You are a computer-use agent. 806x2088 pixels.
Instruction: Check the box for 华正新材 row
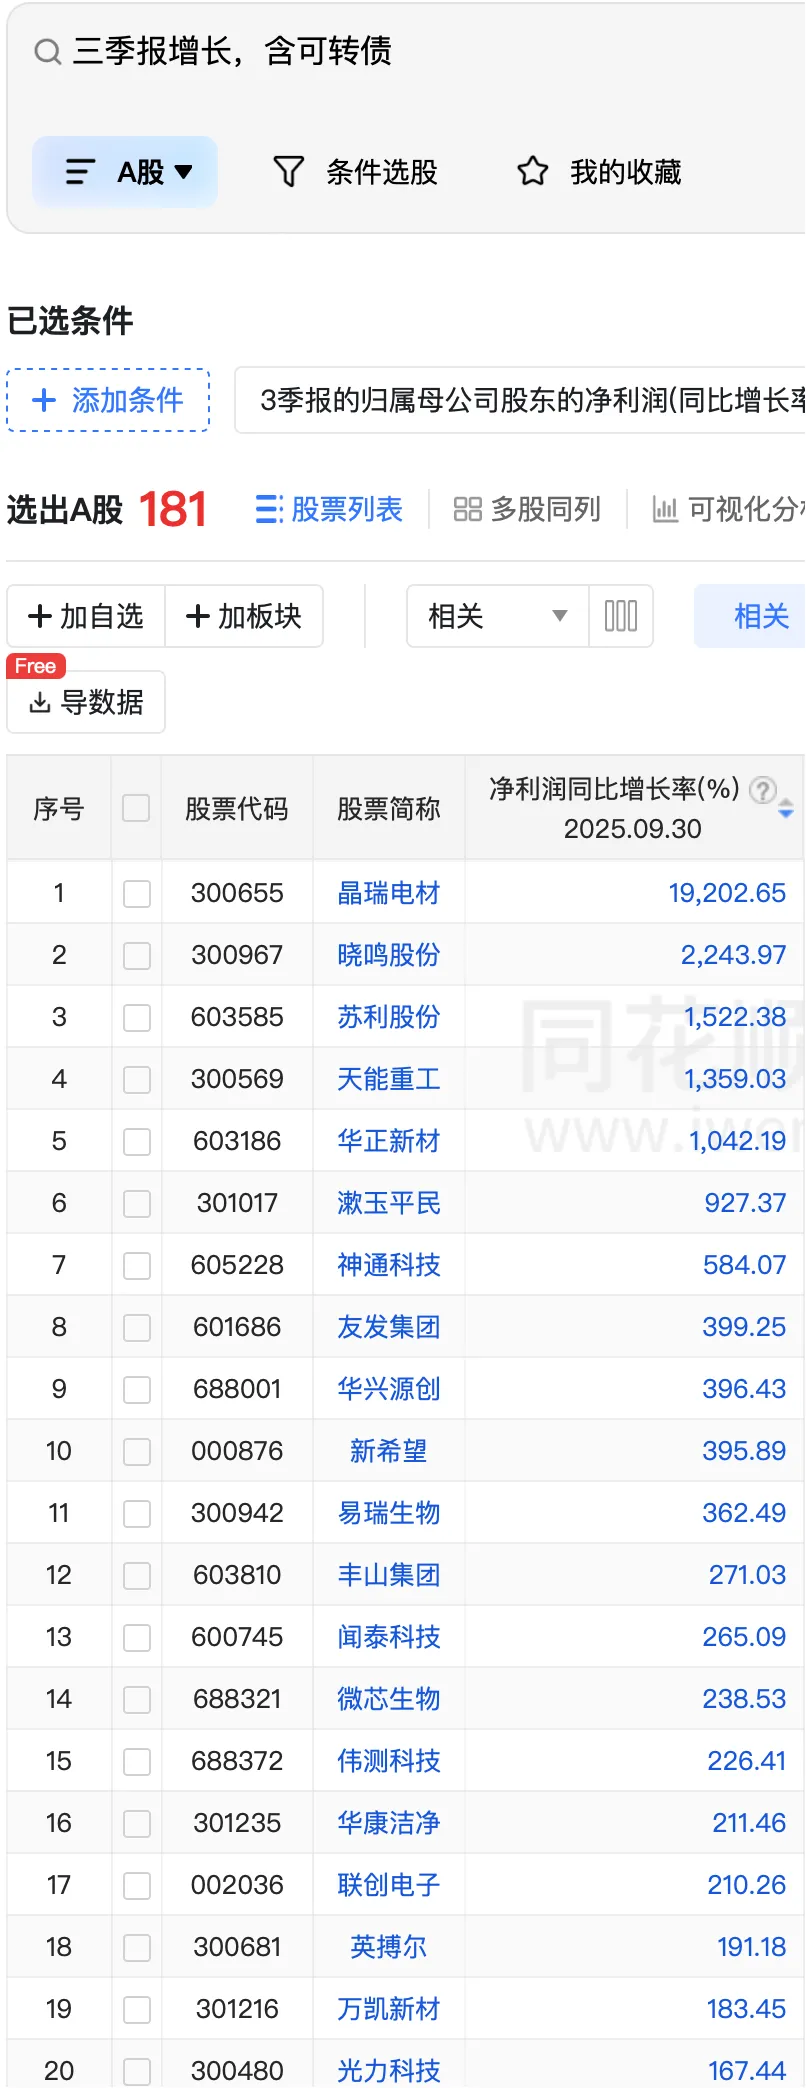tap(136, 1141)
